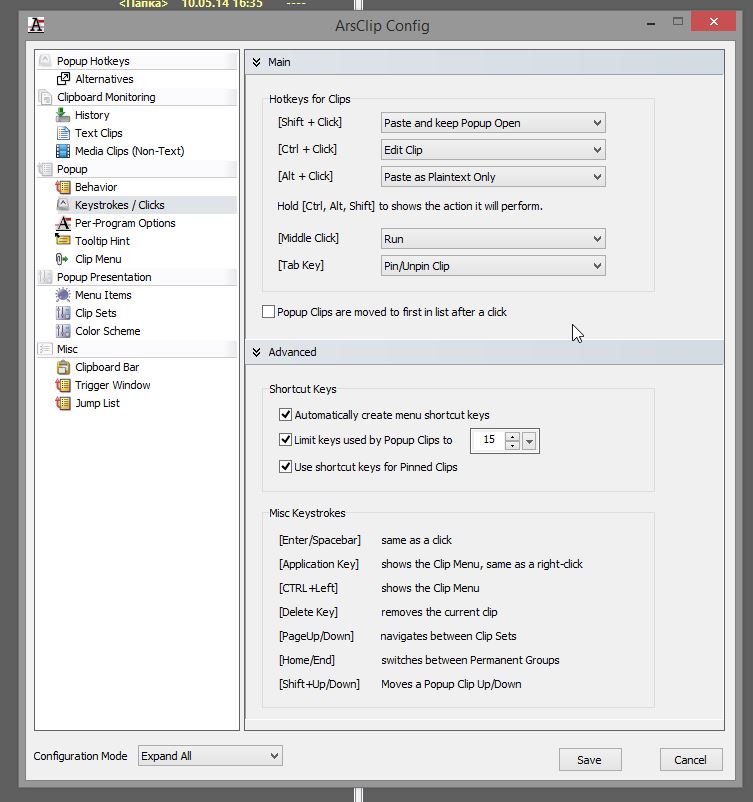Open Clip Menu settings page

[x=98, y=259]
